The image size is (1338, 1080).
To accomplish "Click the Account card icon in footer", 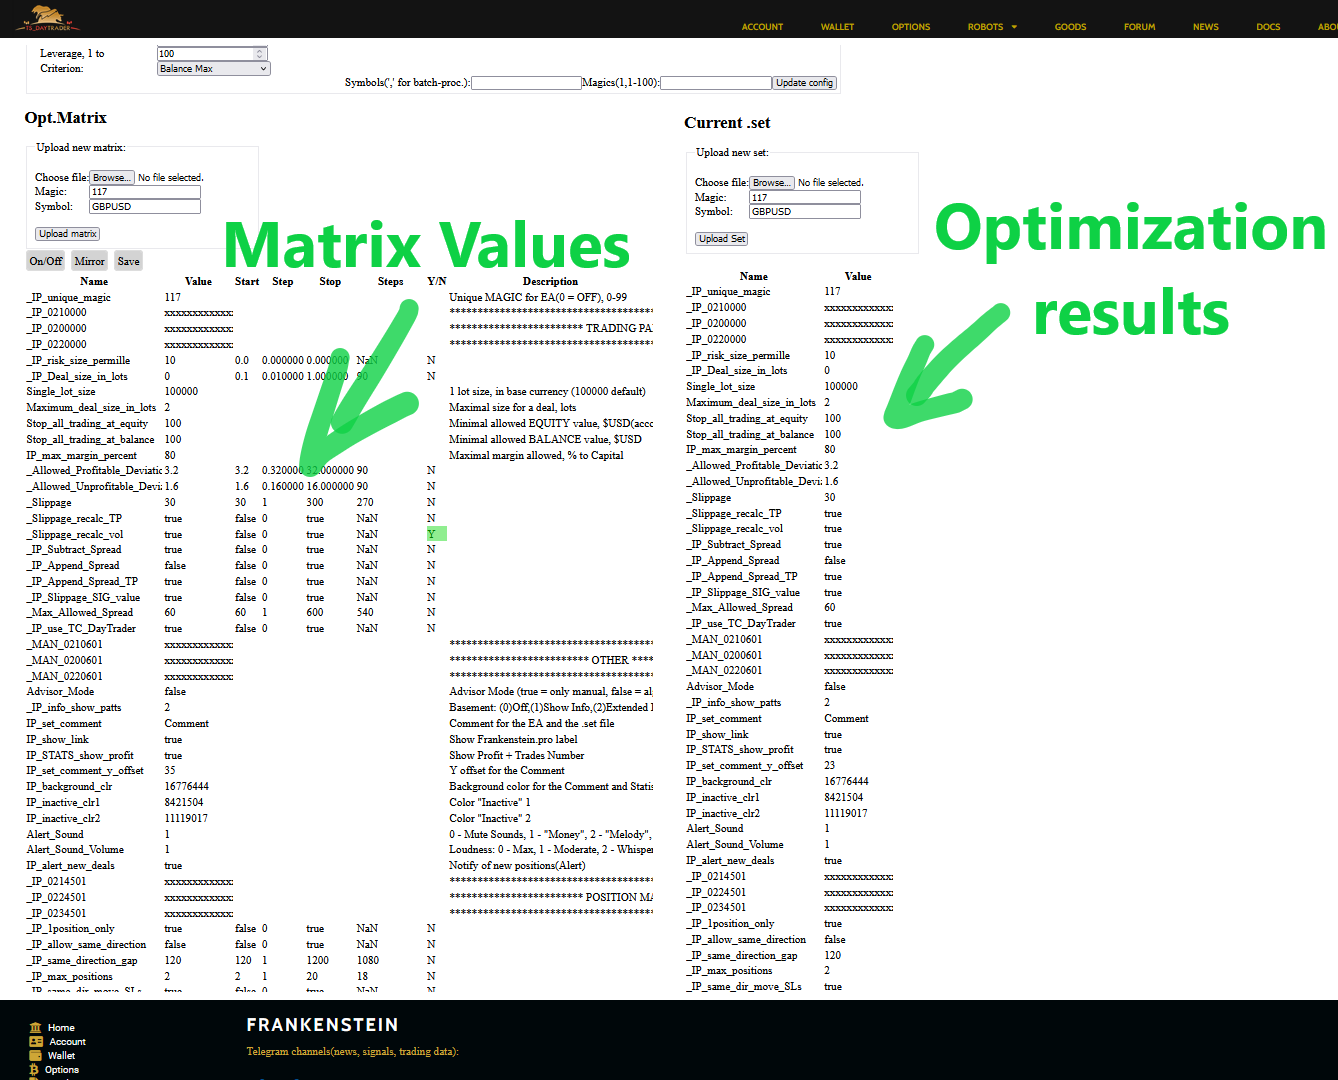I will coord(36,1041).
